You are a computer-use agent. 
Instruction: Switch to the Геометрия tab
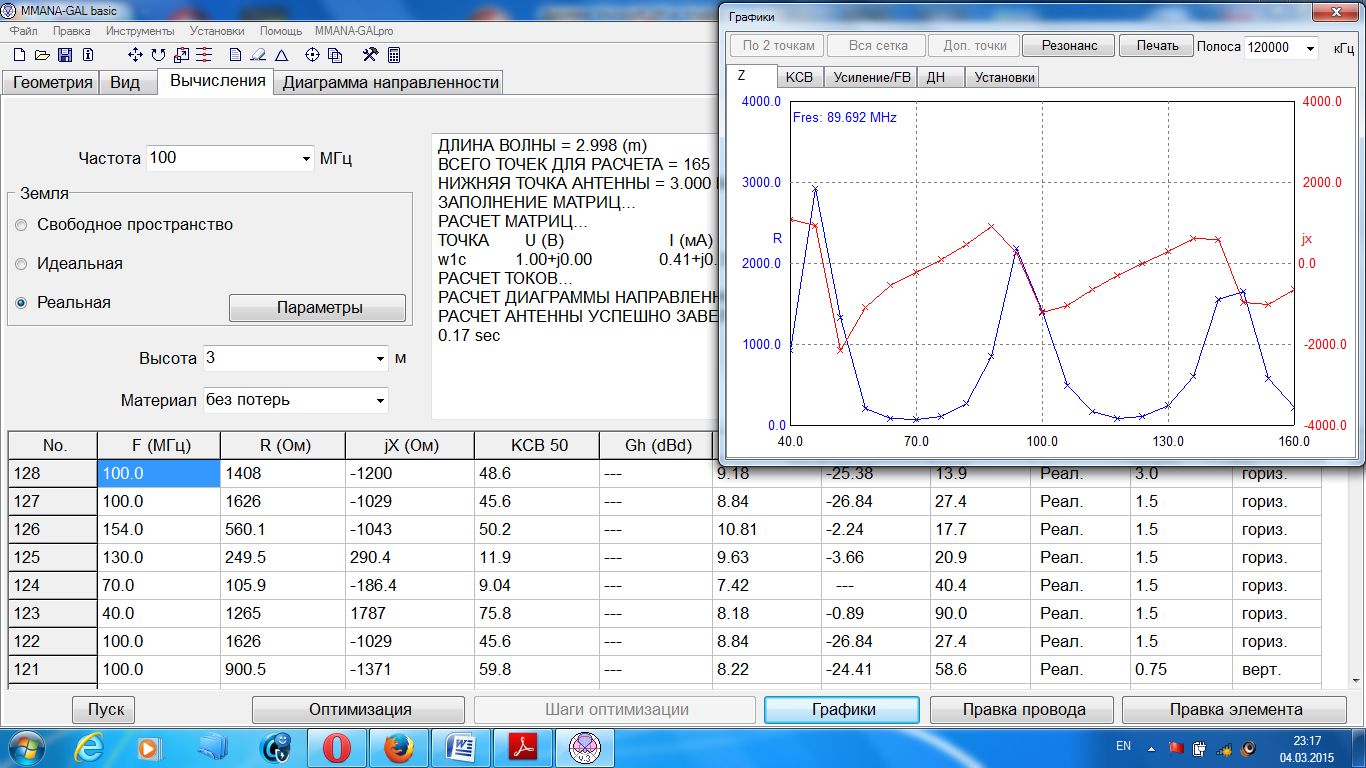[52, 83]
